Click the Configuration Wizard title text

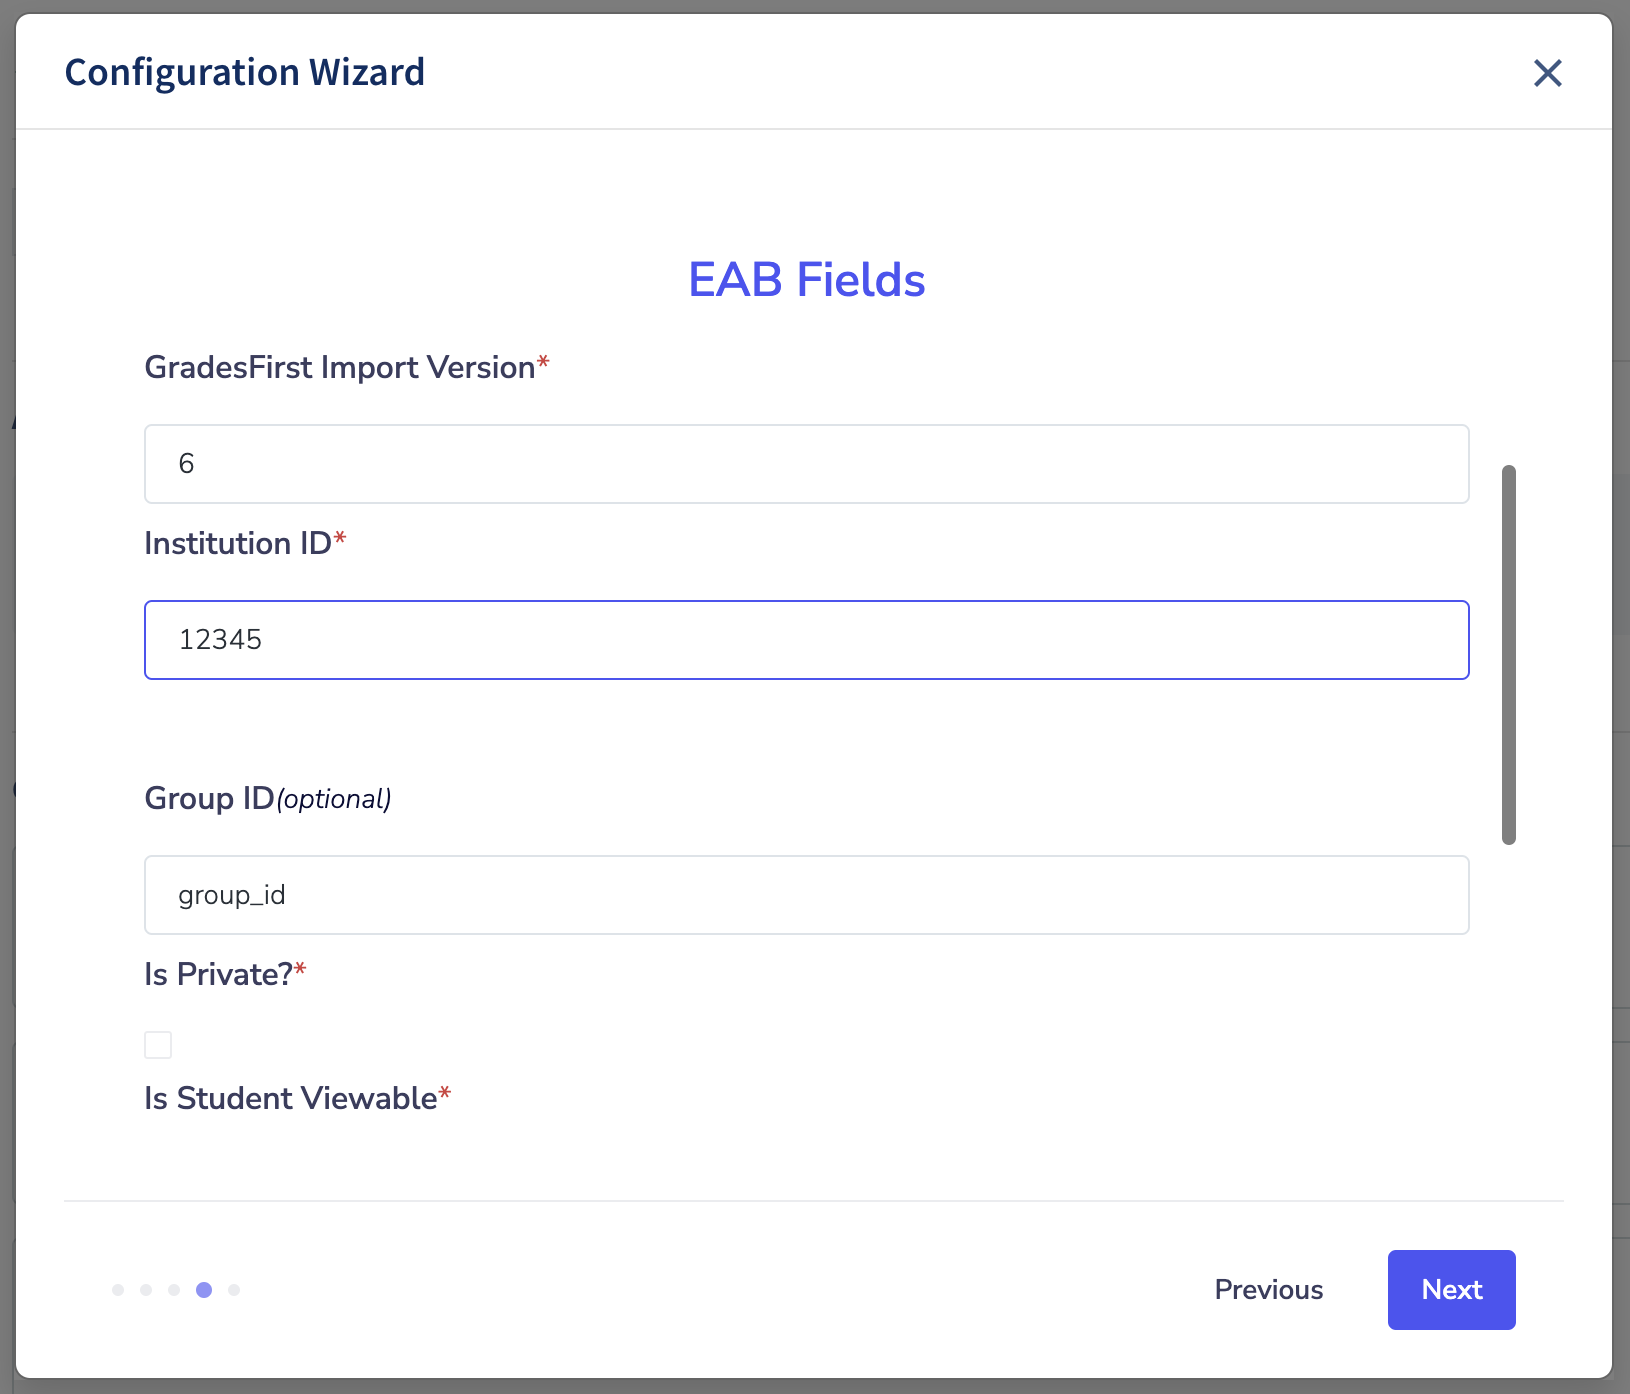tap(245, 73)
